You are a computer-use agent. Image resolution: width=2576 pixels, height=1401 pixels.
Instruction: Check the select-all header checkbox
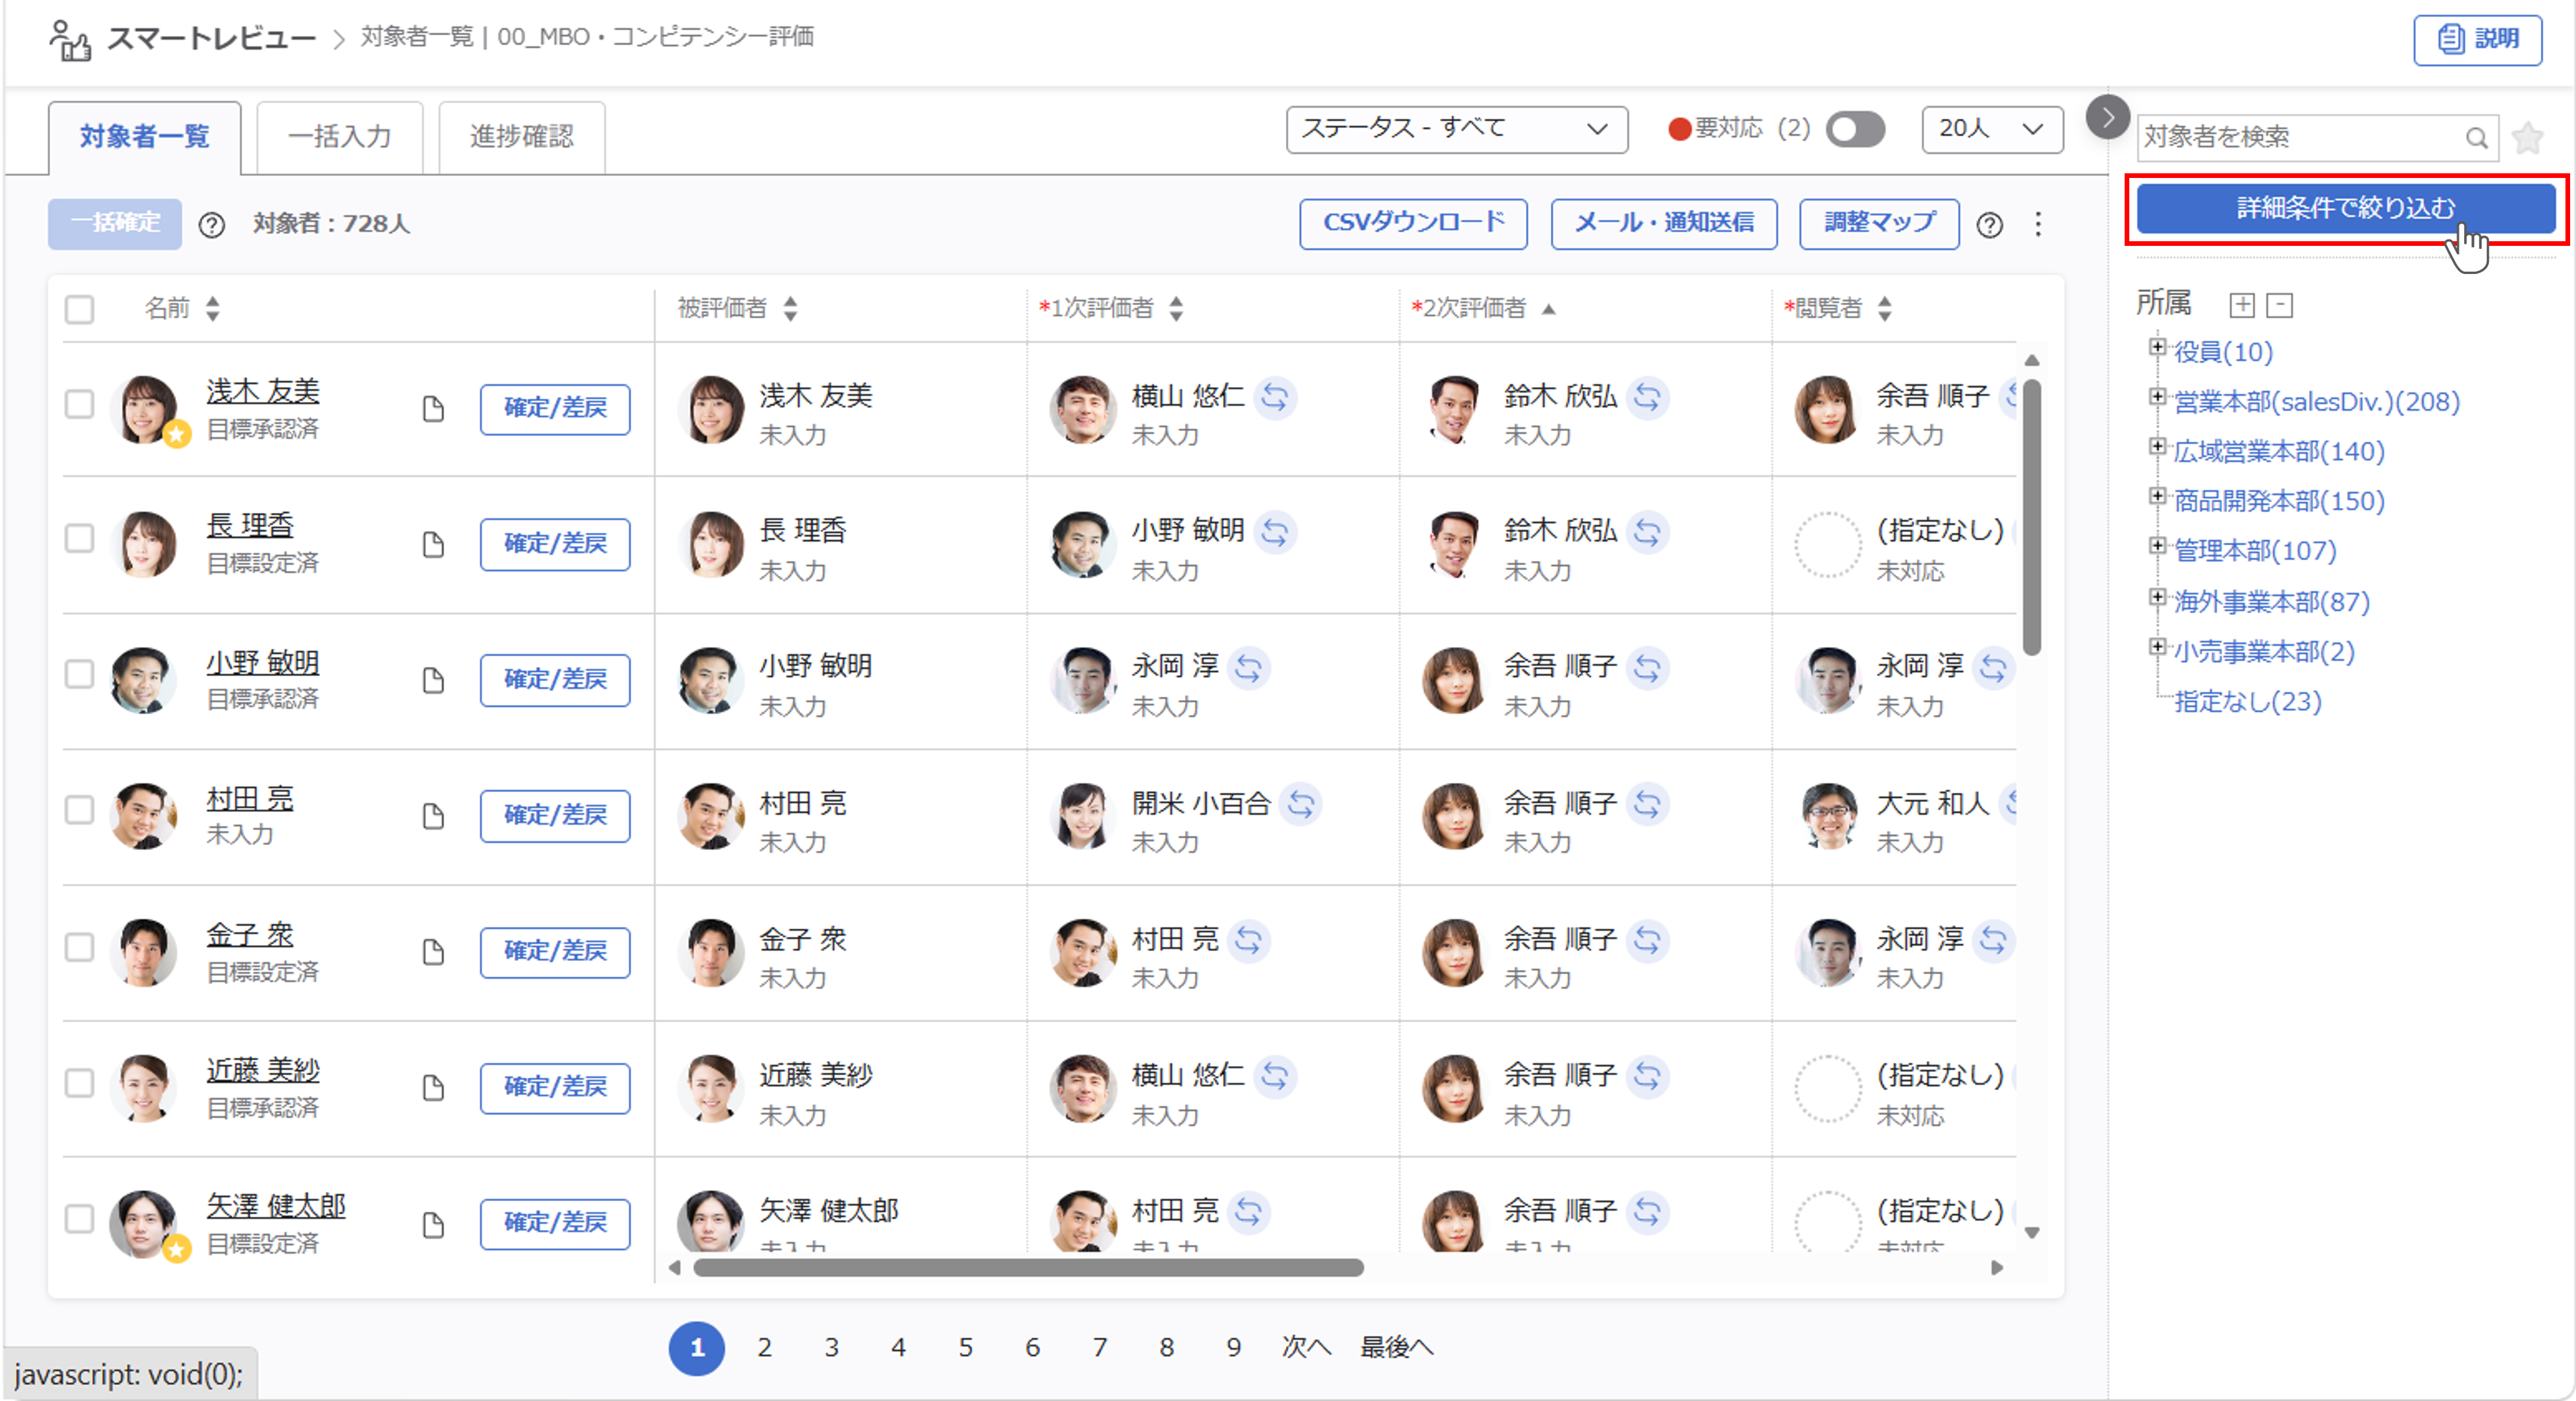(x=79, y=309)
